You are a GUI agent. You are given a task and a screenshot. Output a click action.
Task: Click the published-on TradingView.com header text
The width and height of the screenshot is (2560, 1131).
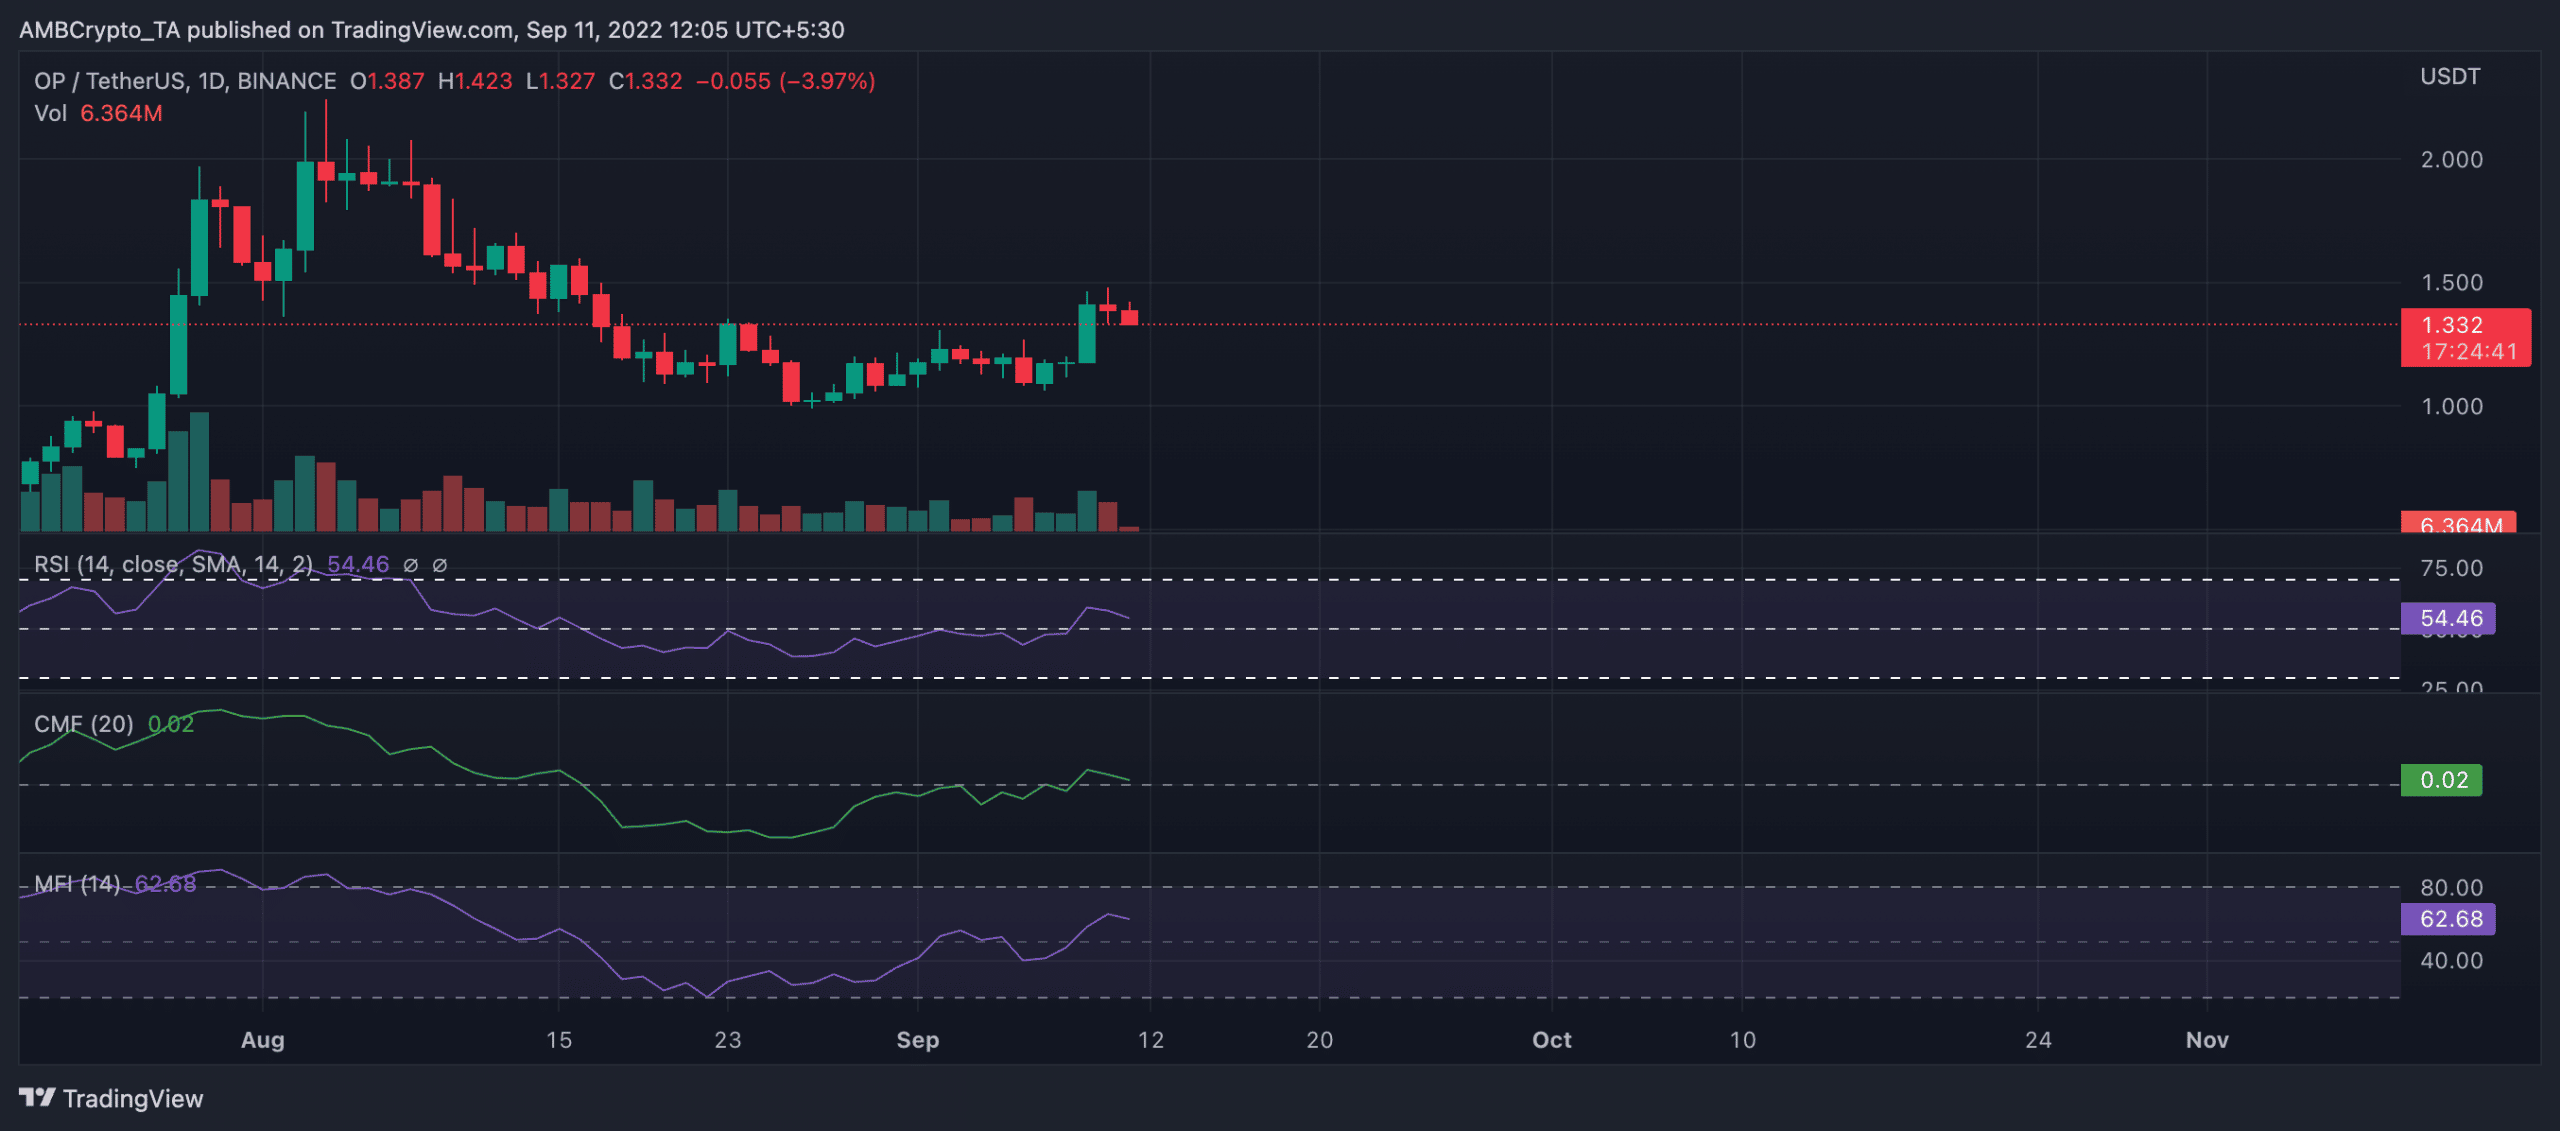tap(432, 30)
